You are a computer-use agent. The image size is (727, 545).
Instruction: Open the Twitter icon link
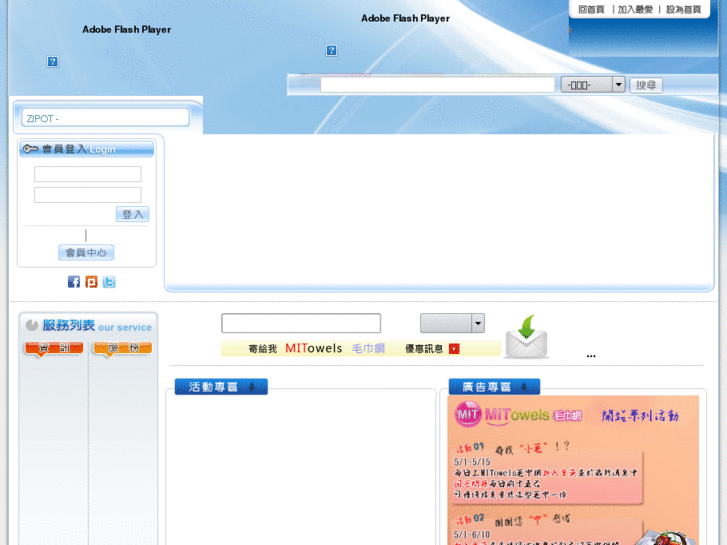point(109,282)
